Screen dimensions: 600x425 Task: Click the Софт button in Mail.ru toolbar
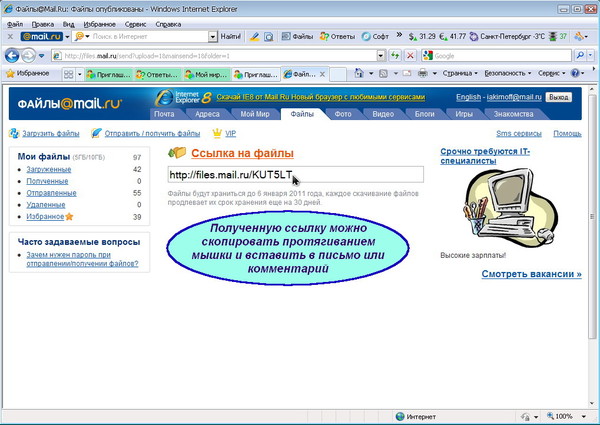pos(375,37)
